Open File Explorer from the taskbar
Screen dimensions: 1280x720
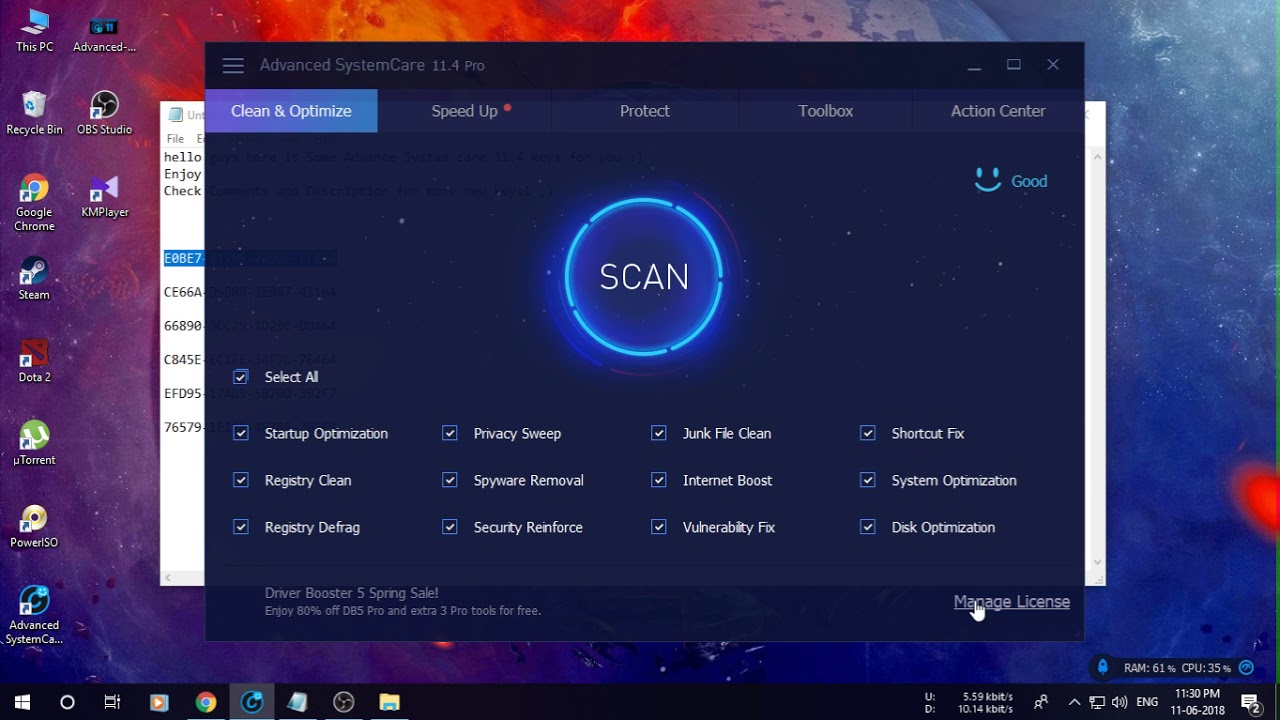389,702
